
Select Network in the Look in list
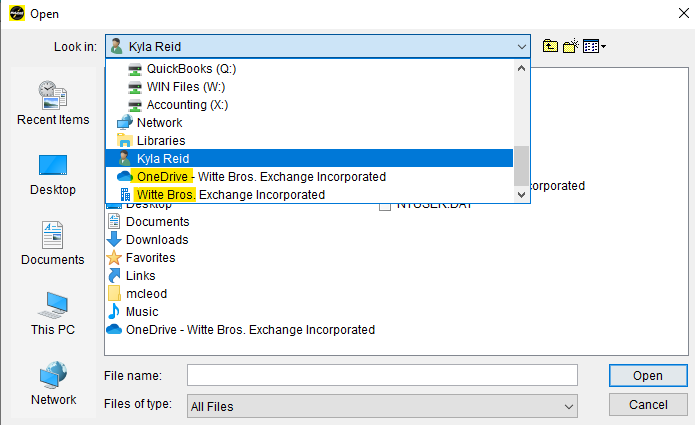310,123
